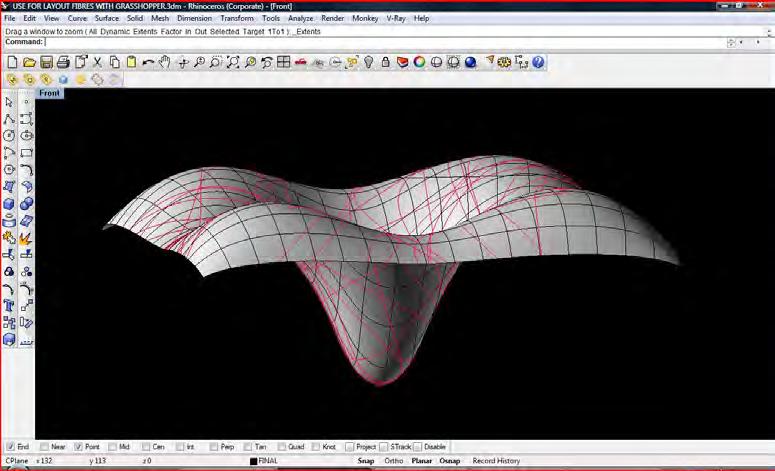Enable the Mid object snap checkbox
Viewport: 775px width, 471px height.
pyautogui.click(x=112, y=447)
